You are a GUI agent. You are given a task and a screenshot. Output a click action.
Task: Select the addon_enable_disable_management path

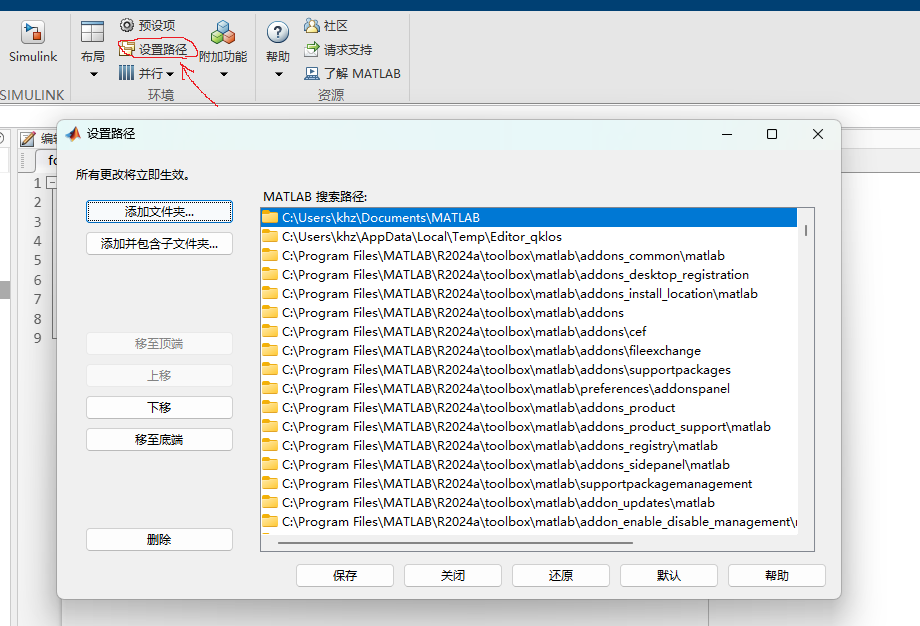coord(529,522)
